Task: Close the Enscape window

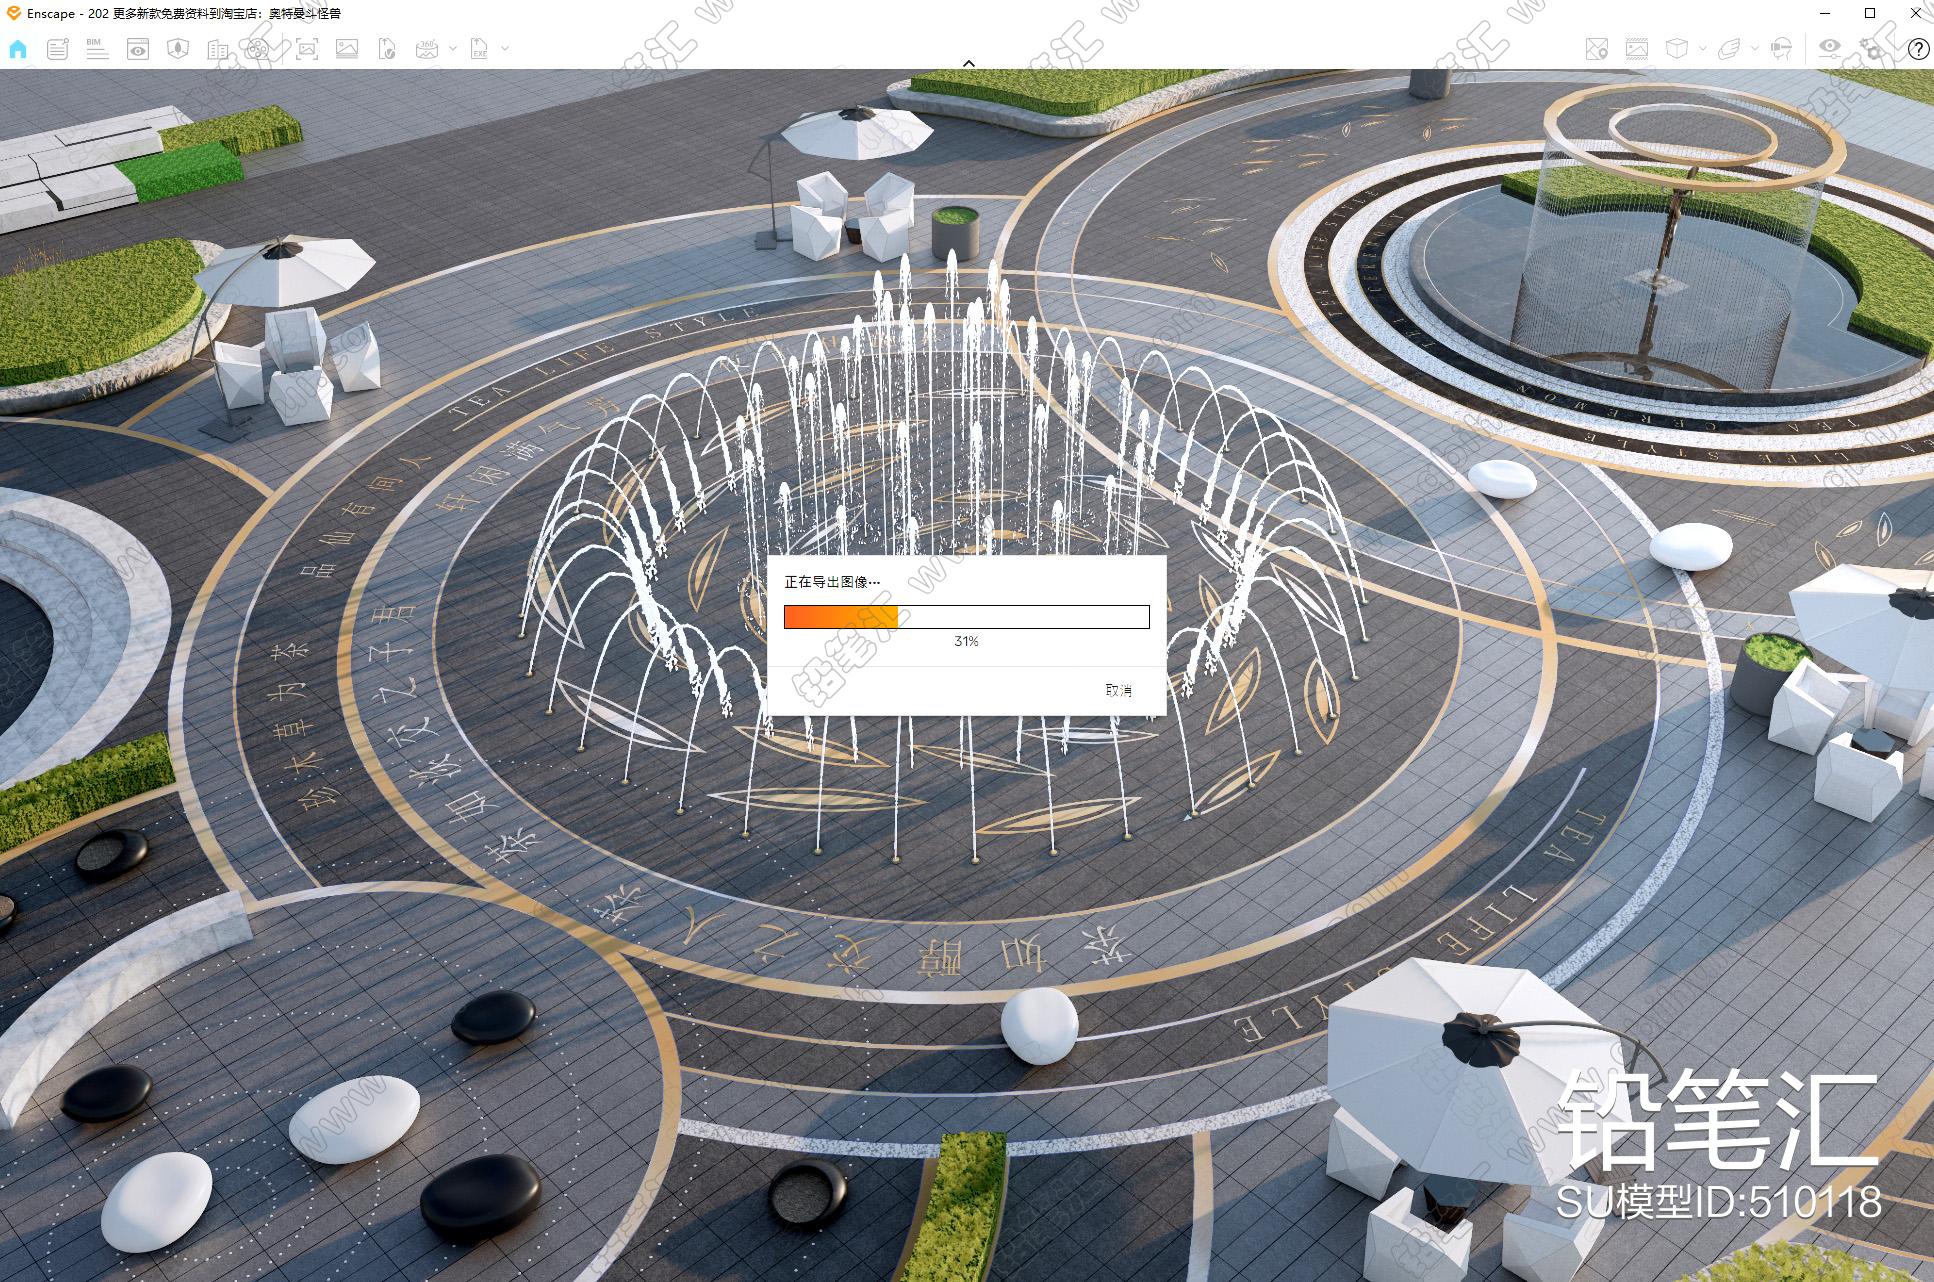Action: coord(1916,13)
